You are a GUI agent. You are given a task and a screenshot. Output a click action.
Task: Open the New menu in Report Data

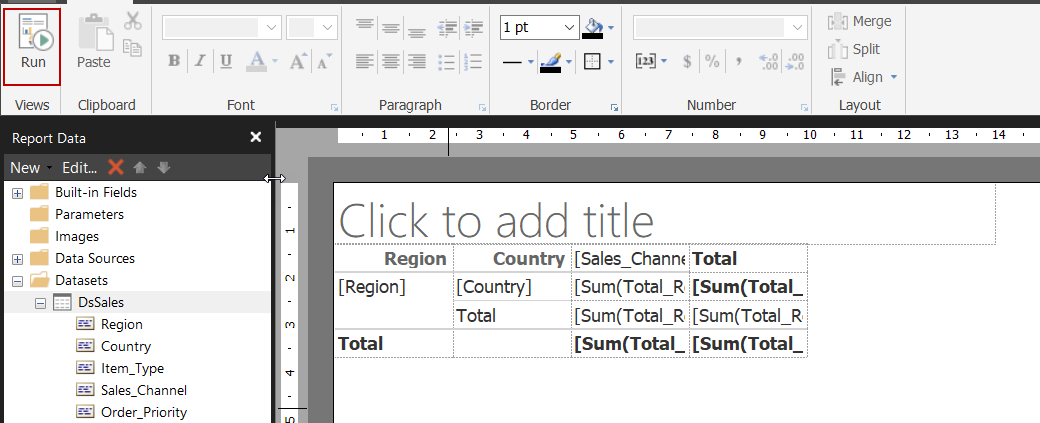(29, 168)
